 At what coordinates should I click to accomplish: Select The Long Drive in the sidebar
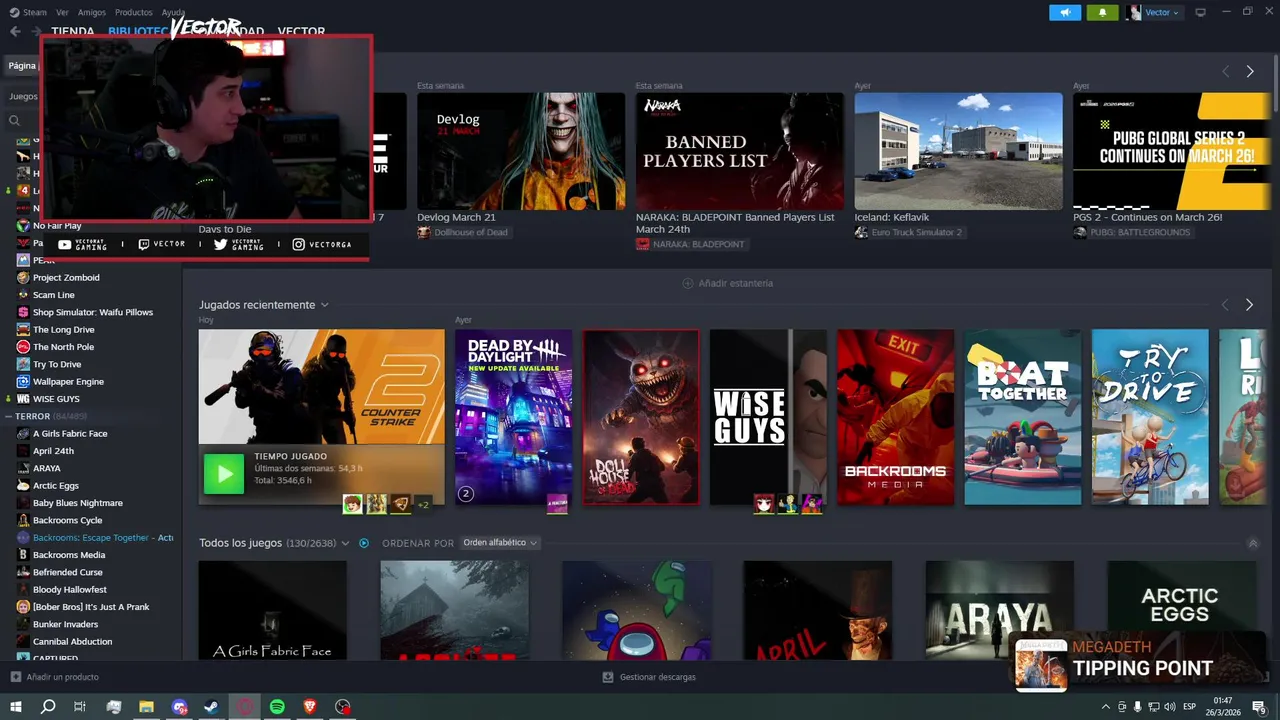(63, 330)
